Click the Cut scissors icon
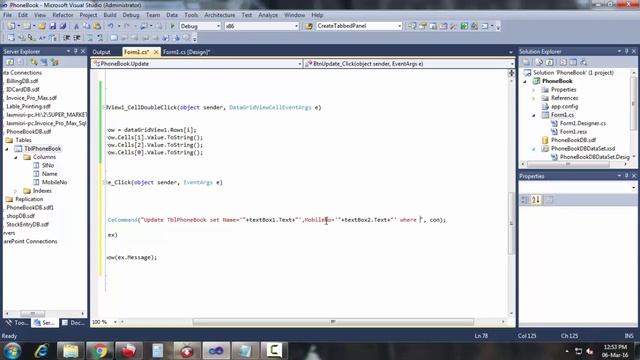The image size is (640, 360). 76,26
